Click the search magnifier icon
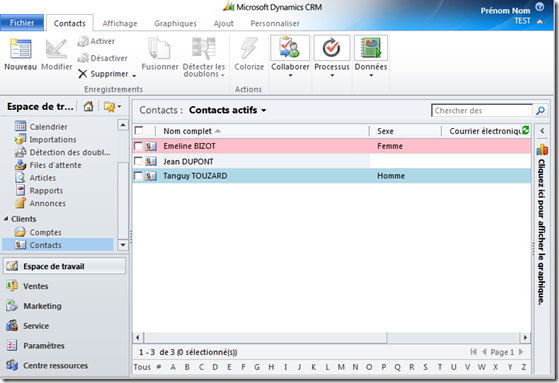This screenshot has width=559, height=383. (540, 111)
